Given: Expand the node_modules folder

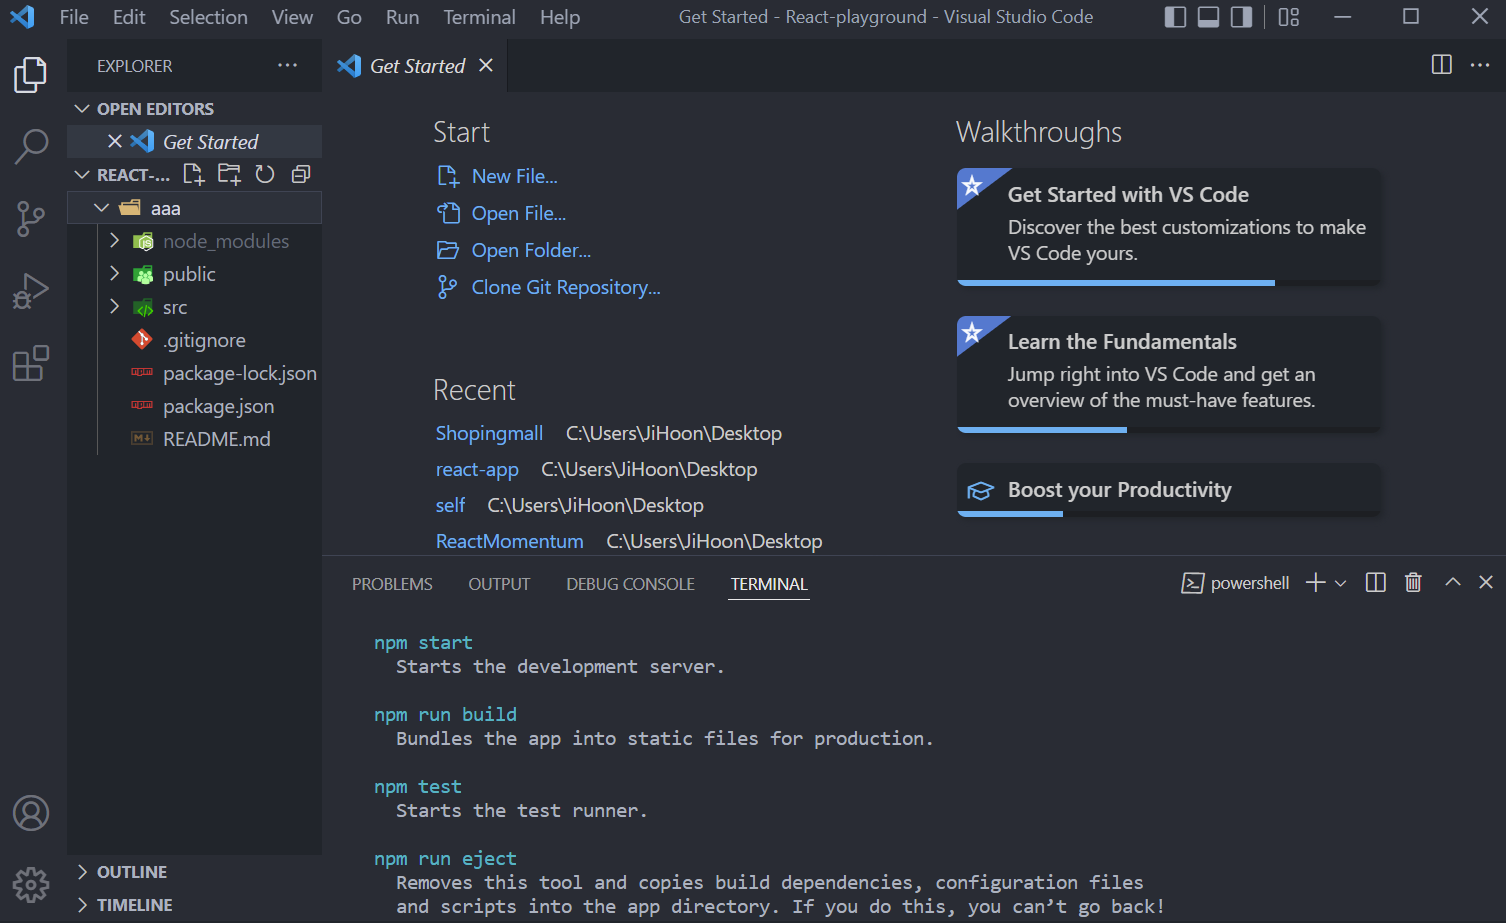Looking at the screenshot, I should pyautogui.click(x=114, y=241).
